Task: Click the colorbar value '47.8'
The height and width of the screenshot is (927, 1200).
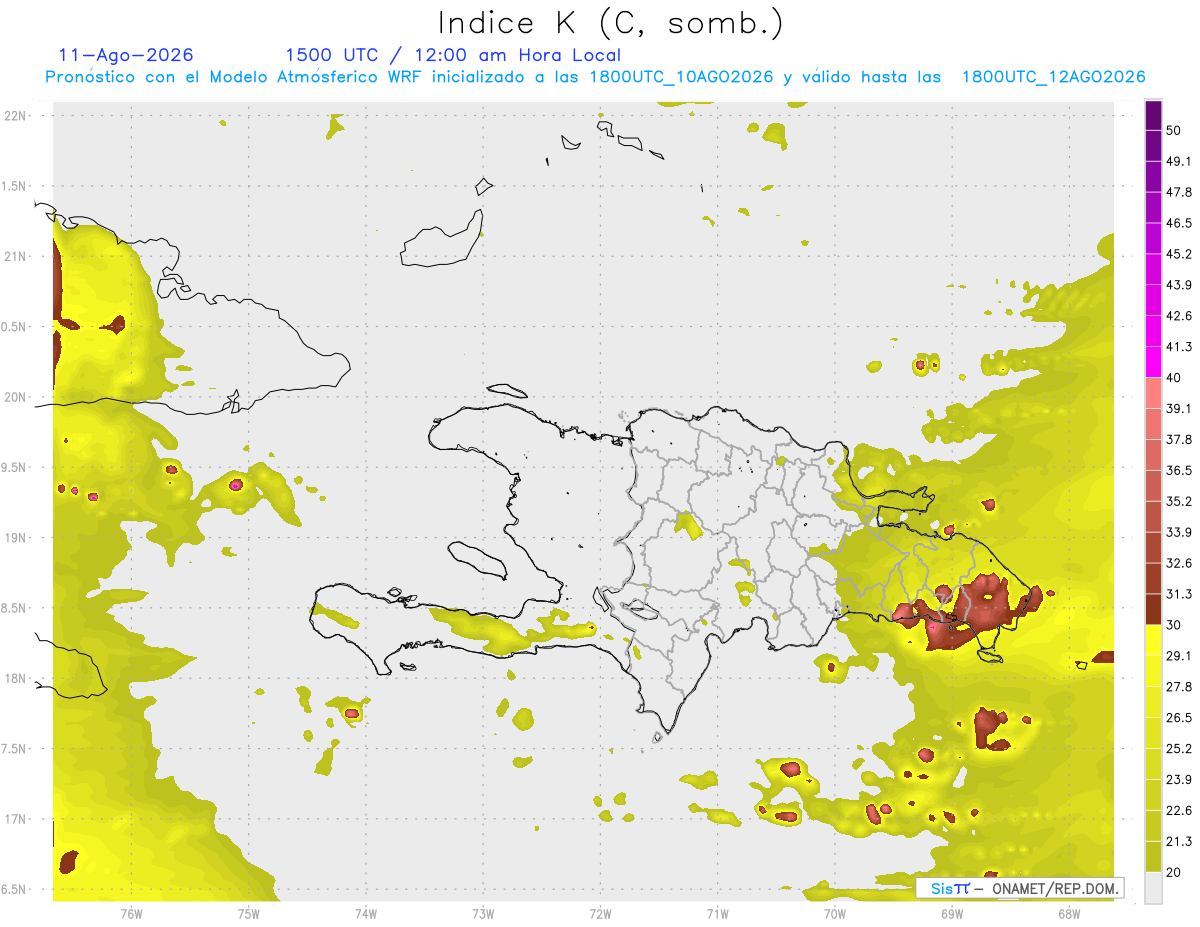Action: [1179, 192]
